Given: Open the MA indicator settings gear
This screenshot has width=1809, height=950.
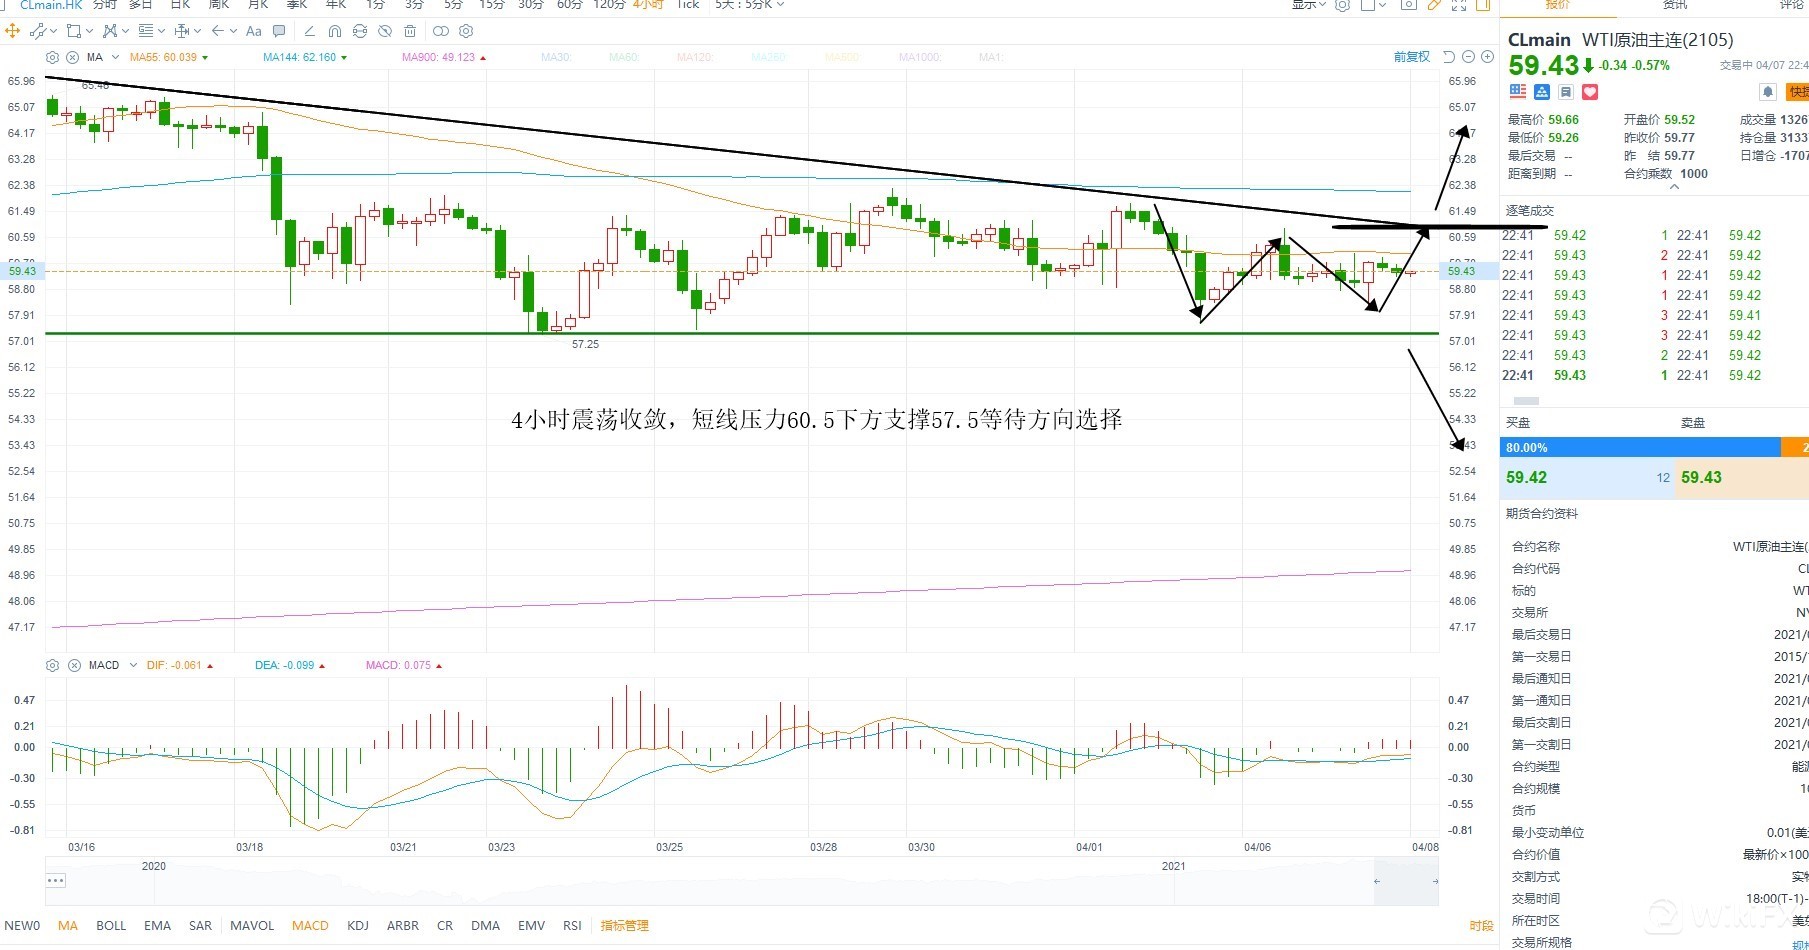Looking at the screenshot, I should point(53,57).
